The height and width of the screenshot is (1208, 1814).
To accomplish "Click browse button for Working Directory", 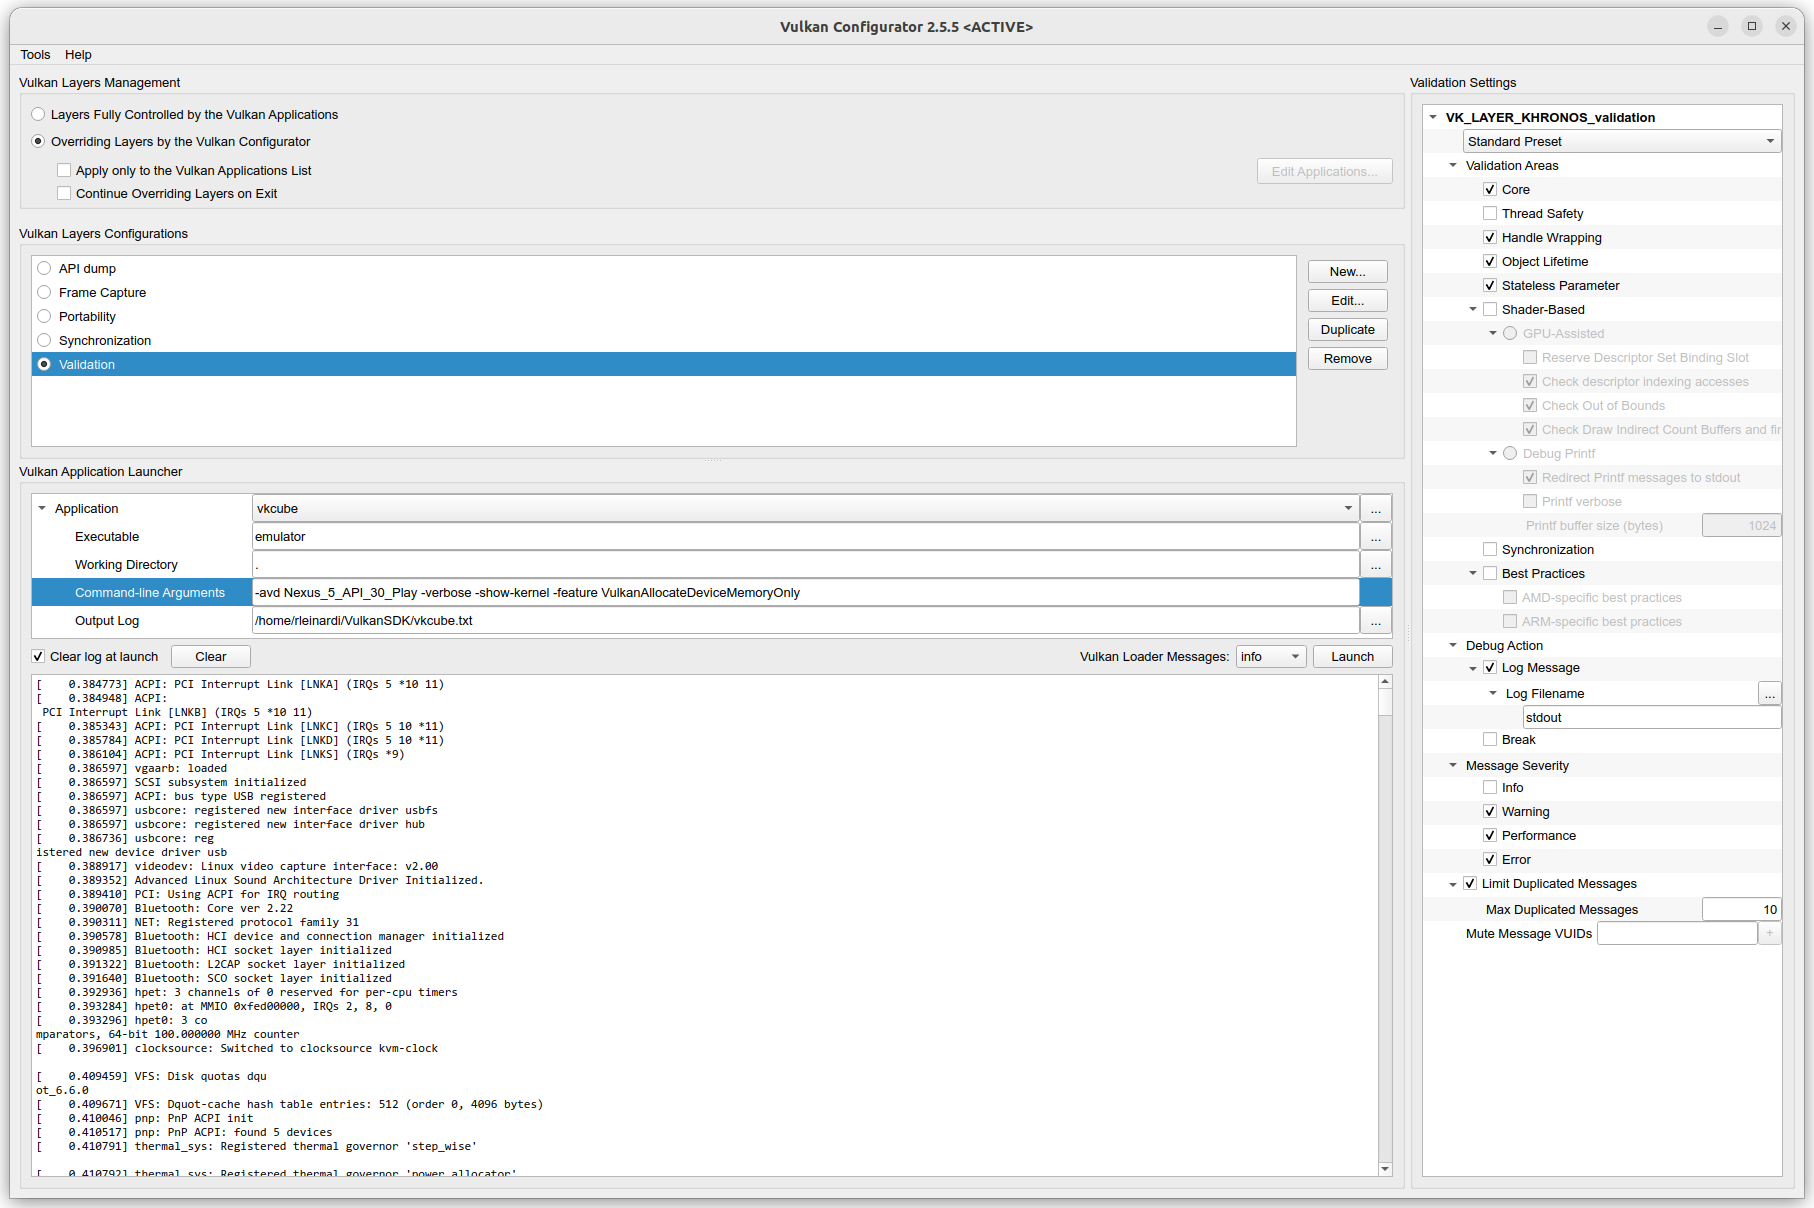I will tap(1375, 565).
